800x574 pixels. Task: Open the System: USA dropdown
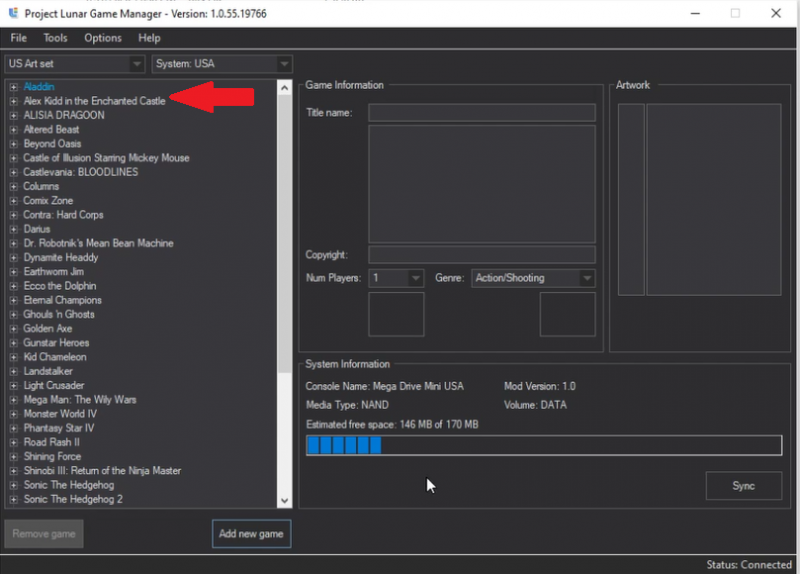click(x=222, y=64)
